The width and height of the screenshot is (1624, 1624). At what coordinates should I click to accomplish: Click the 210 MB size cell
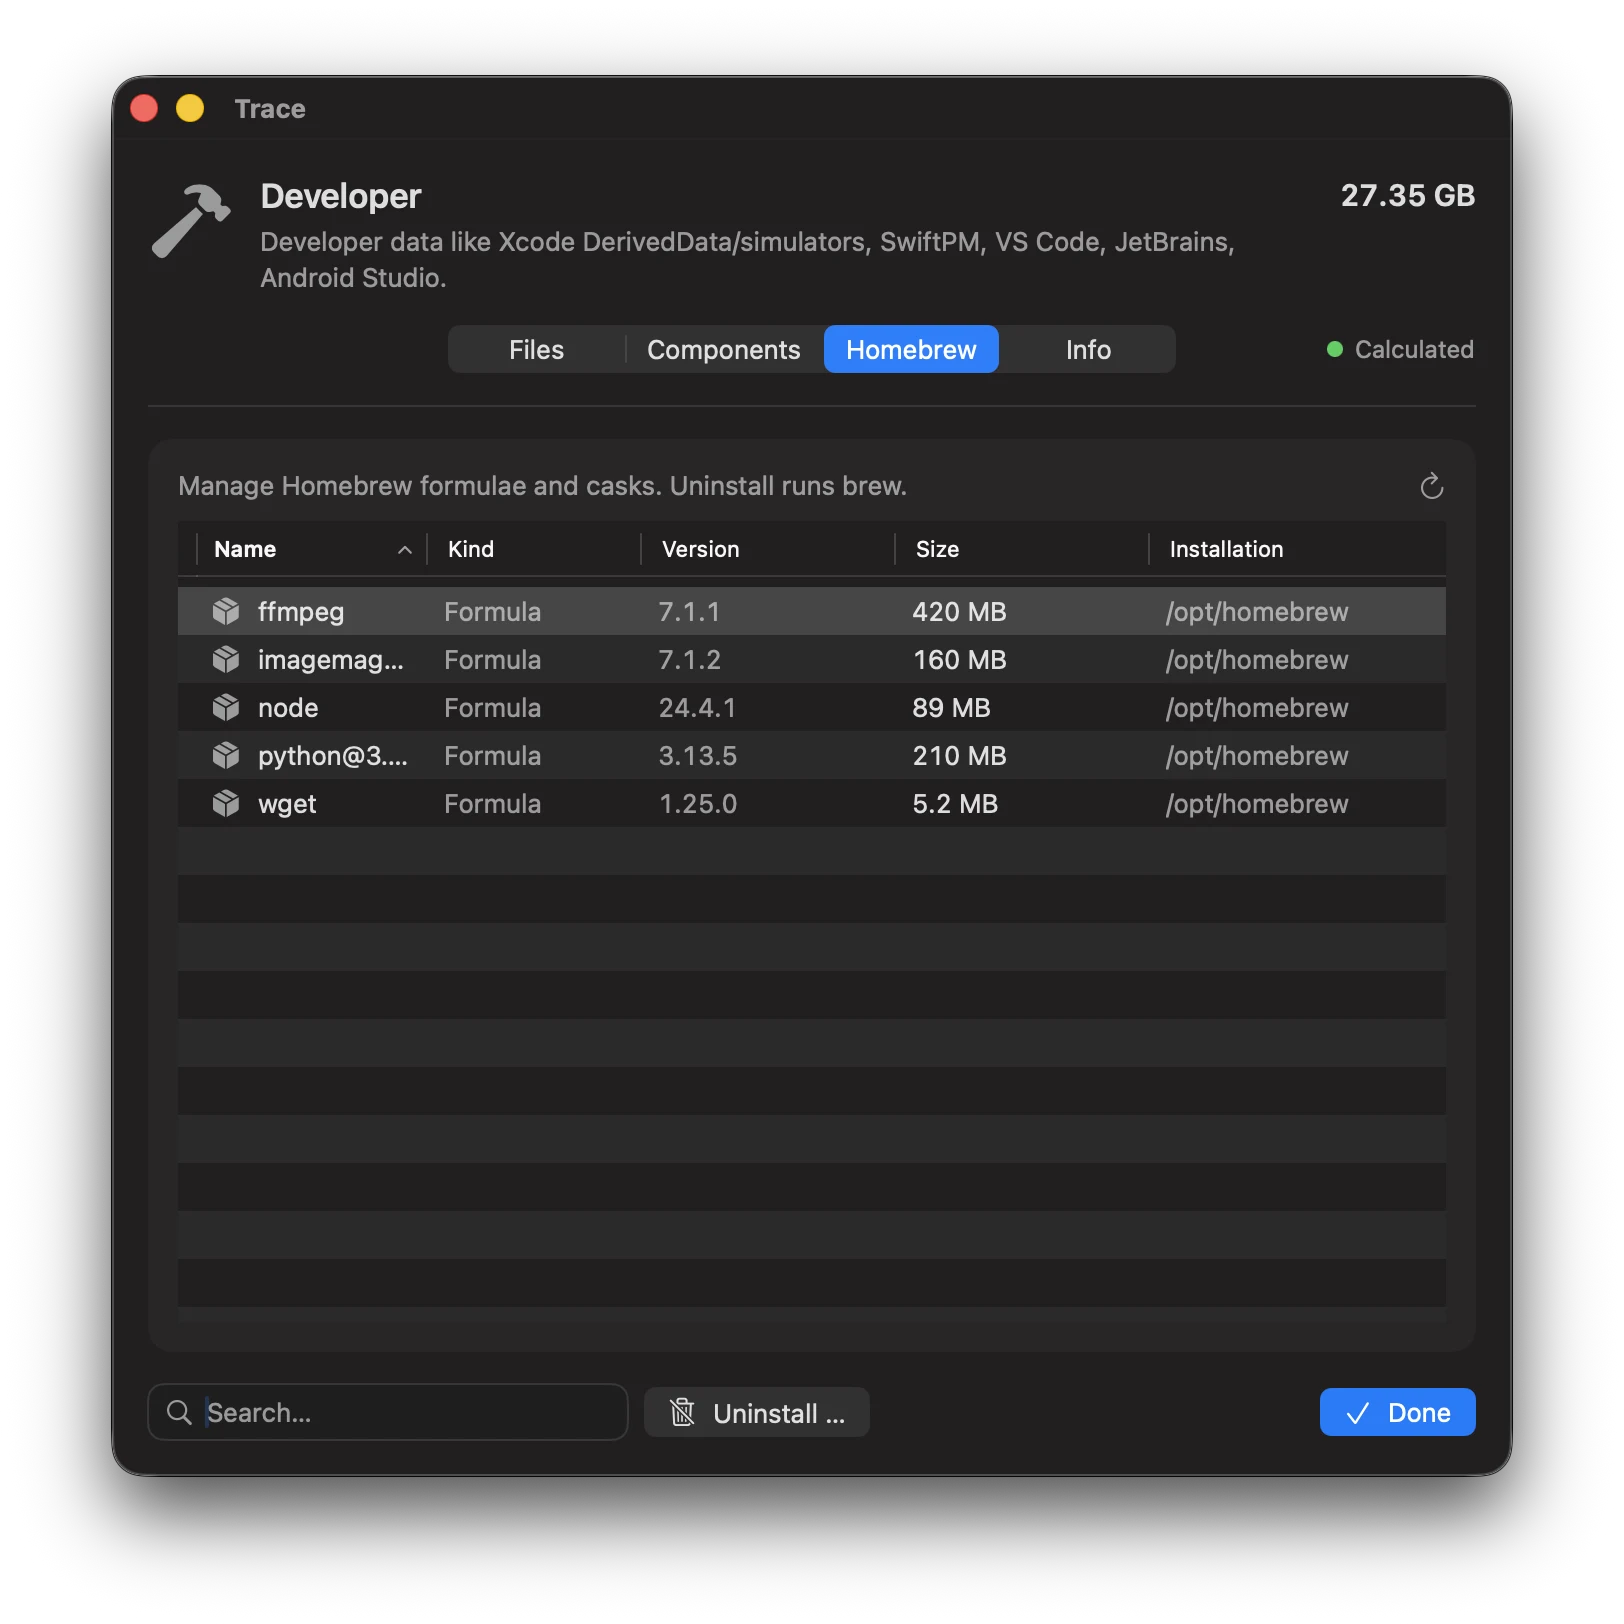[x=959, y=756]
